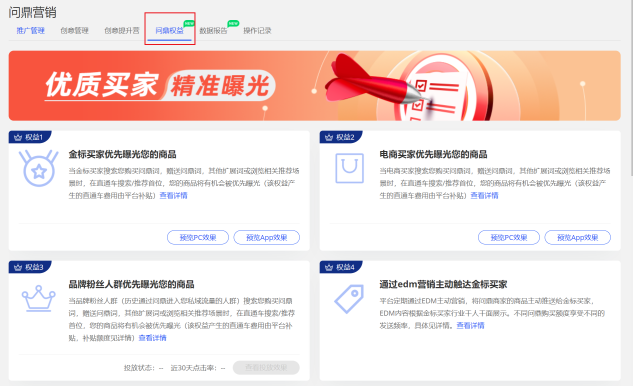Click NEW badge on 数据报告 tab
The height and width of the screenshot is (386, 633).
[x=233, y=23]
